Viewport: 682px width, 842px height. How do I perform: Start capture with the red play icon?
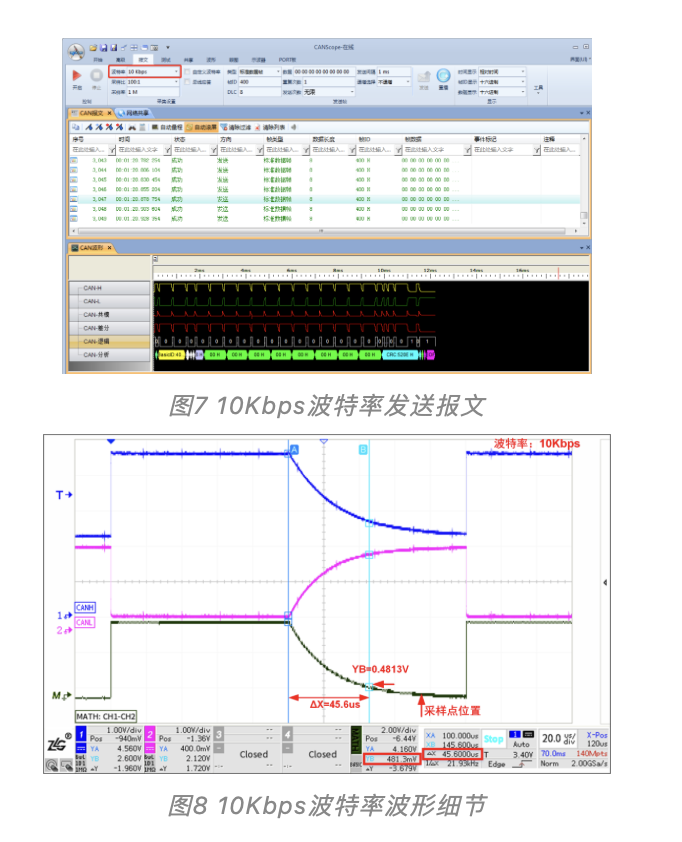[x=77, y=75]
